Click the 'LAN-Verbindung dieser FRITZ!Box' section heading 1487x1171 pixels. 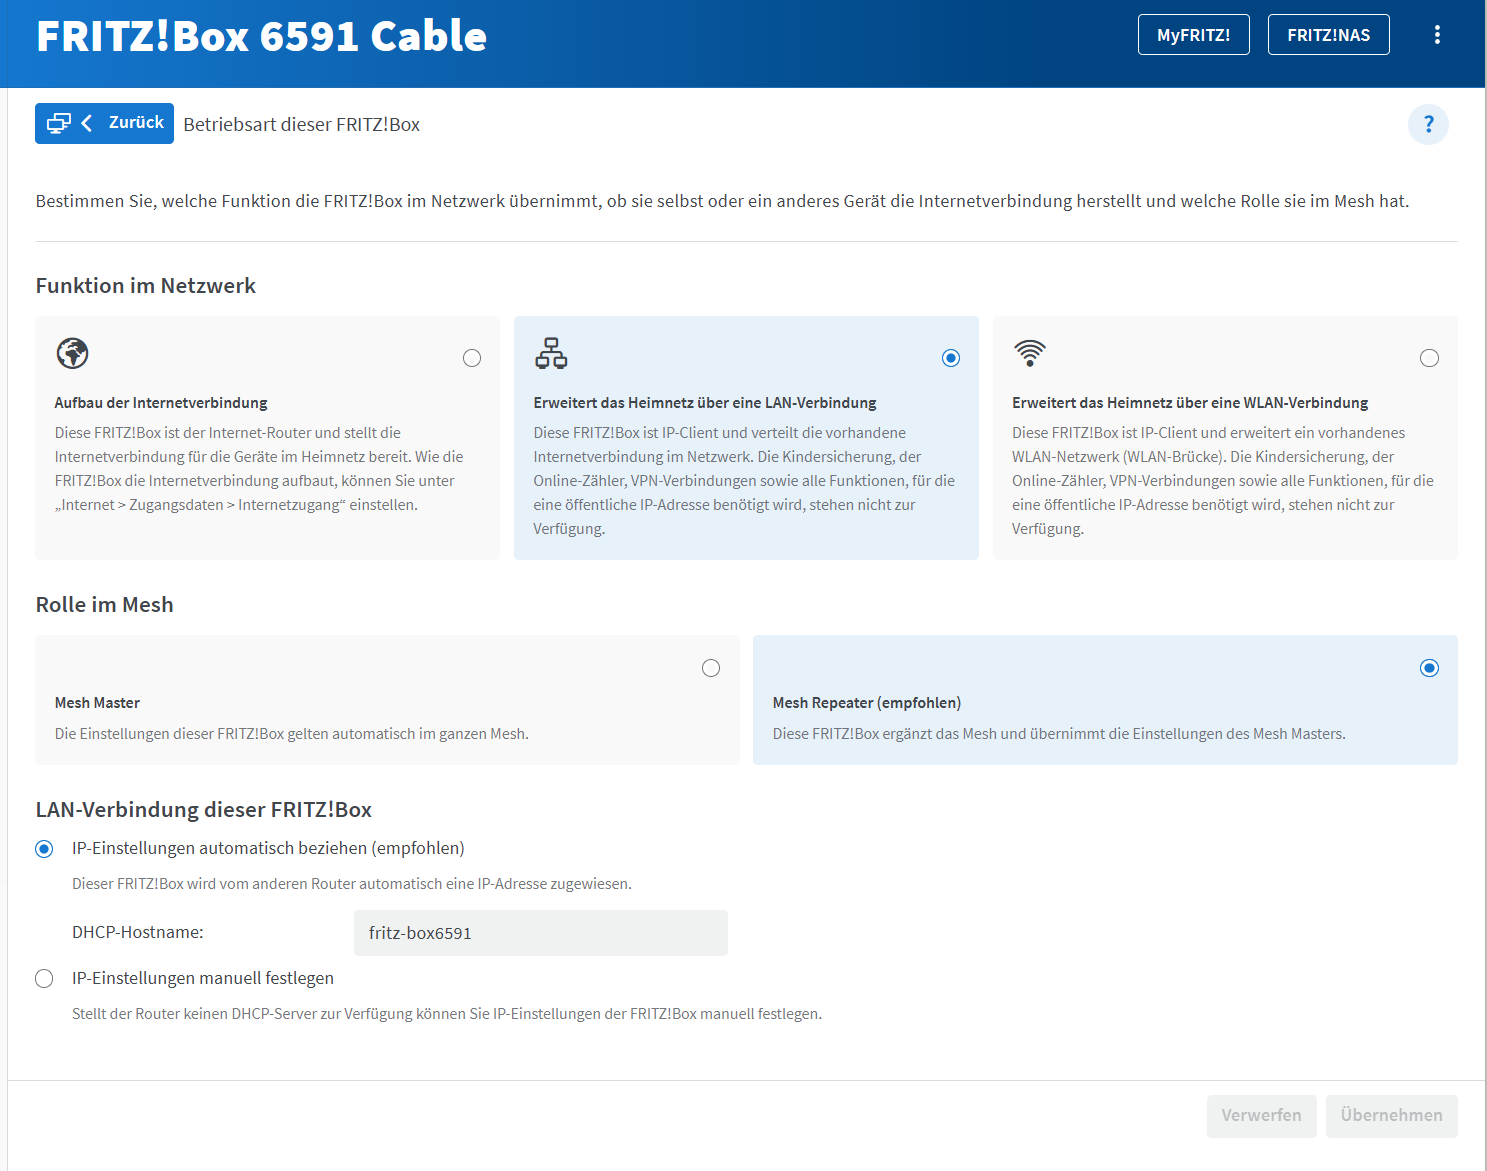point(204,810)
